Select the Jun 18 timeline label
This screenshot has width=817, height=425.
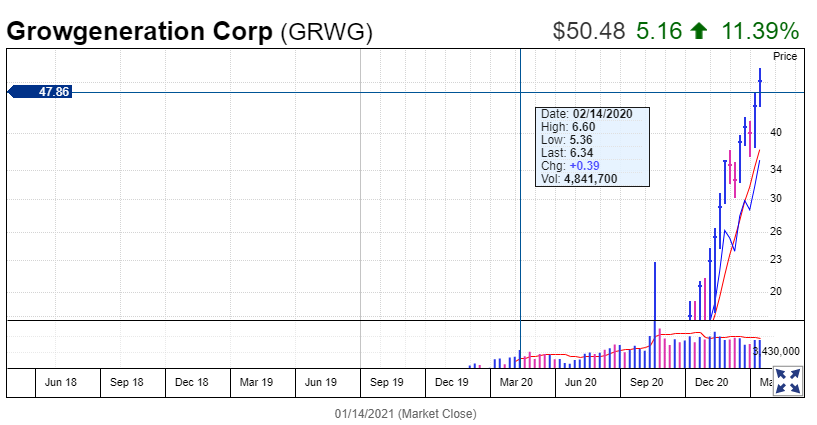click(x=60, y=382)
